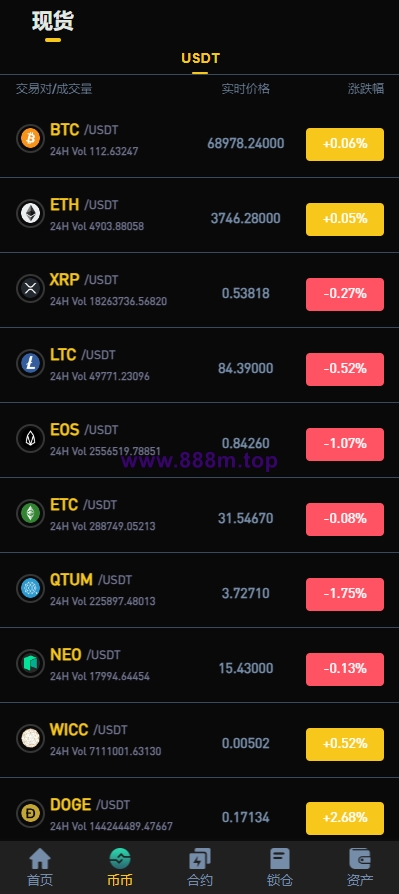Tap the Ethereum coin icon
399x894 pixels.
[x=30, y=213]
